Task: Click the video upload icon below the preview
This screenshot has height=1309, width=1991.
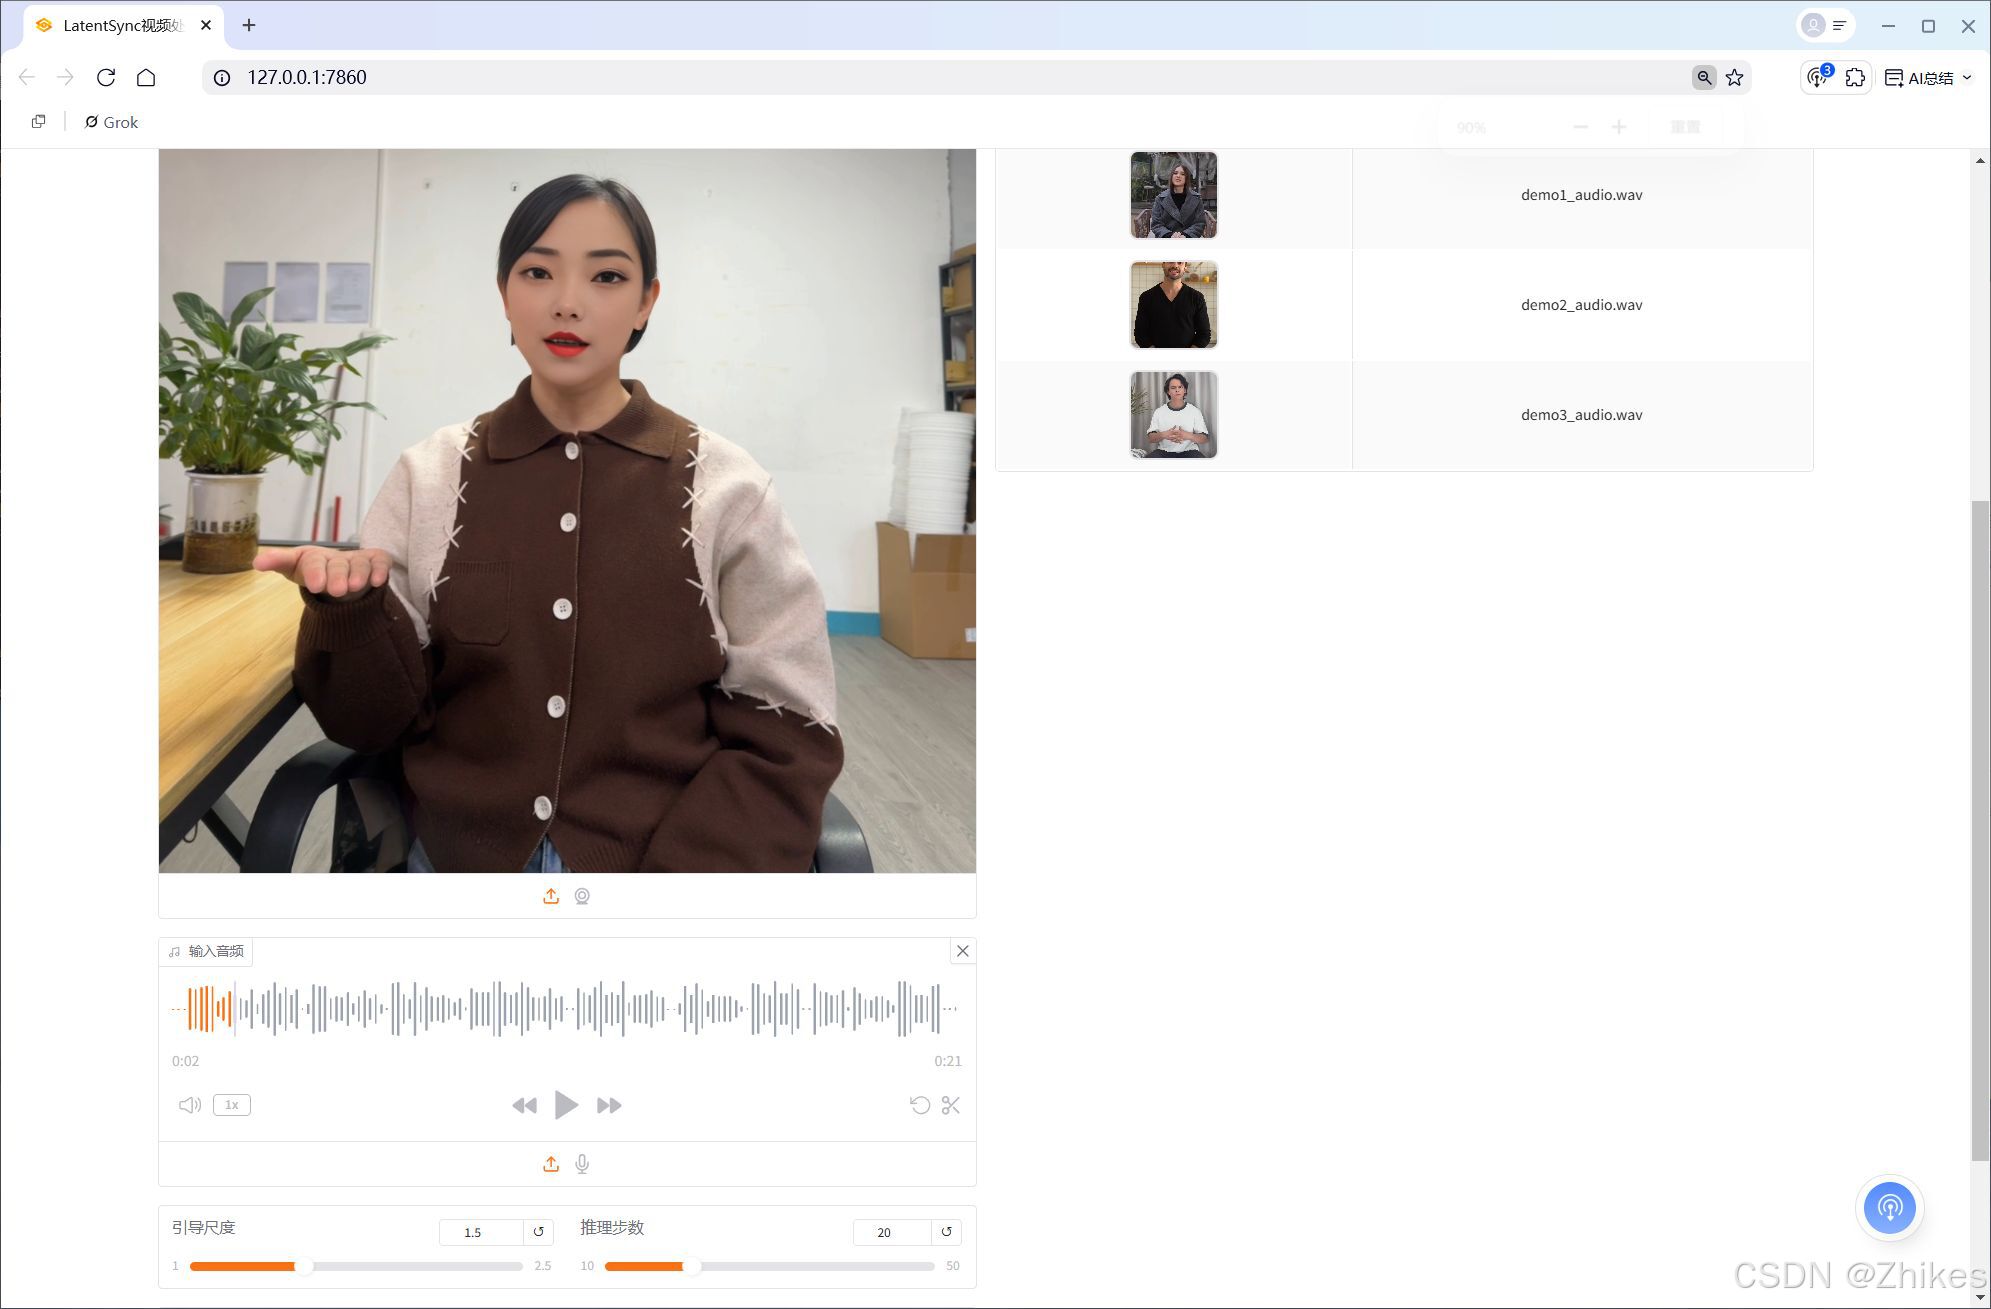Action: tap(551, 896)
